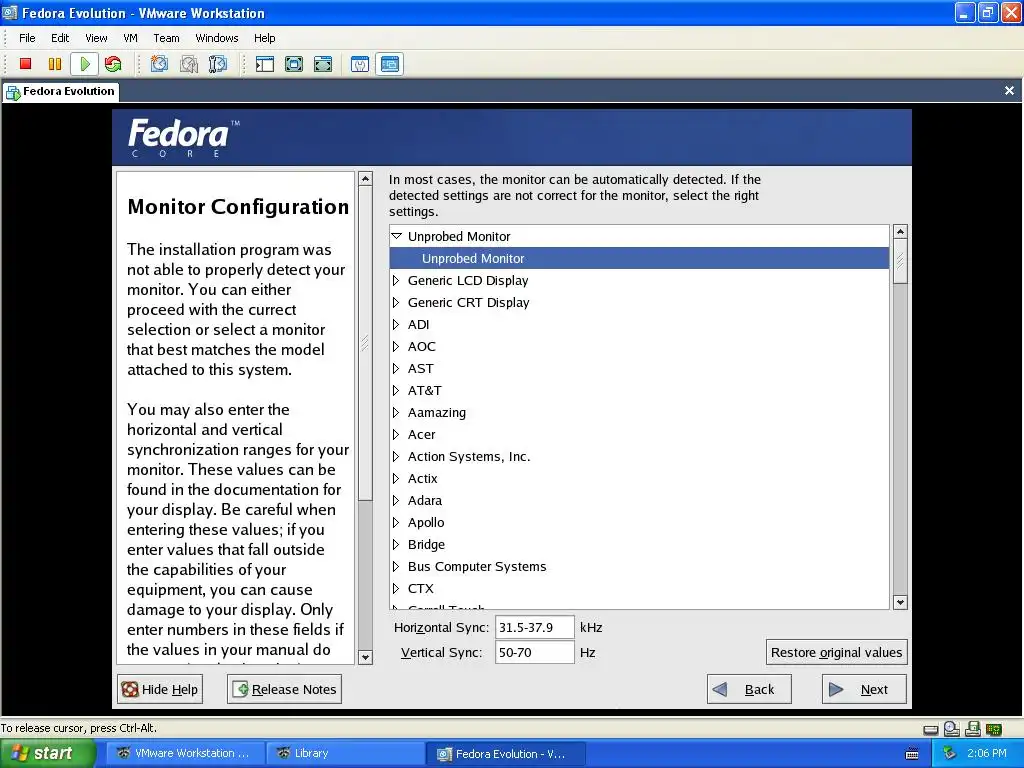This screenshot has height=768, width=1024.
Task: Expand the Acer monitor group
Action: point(396,434)
